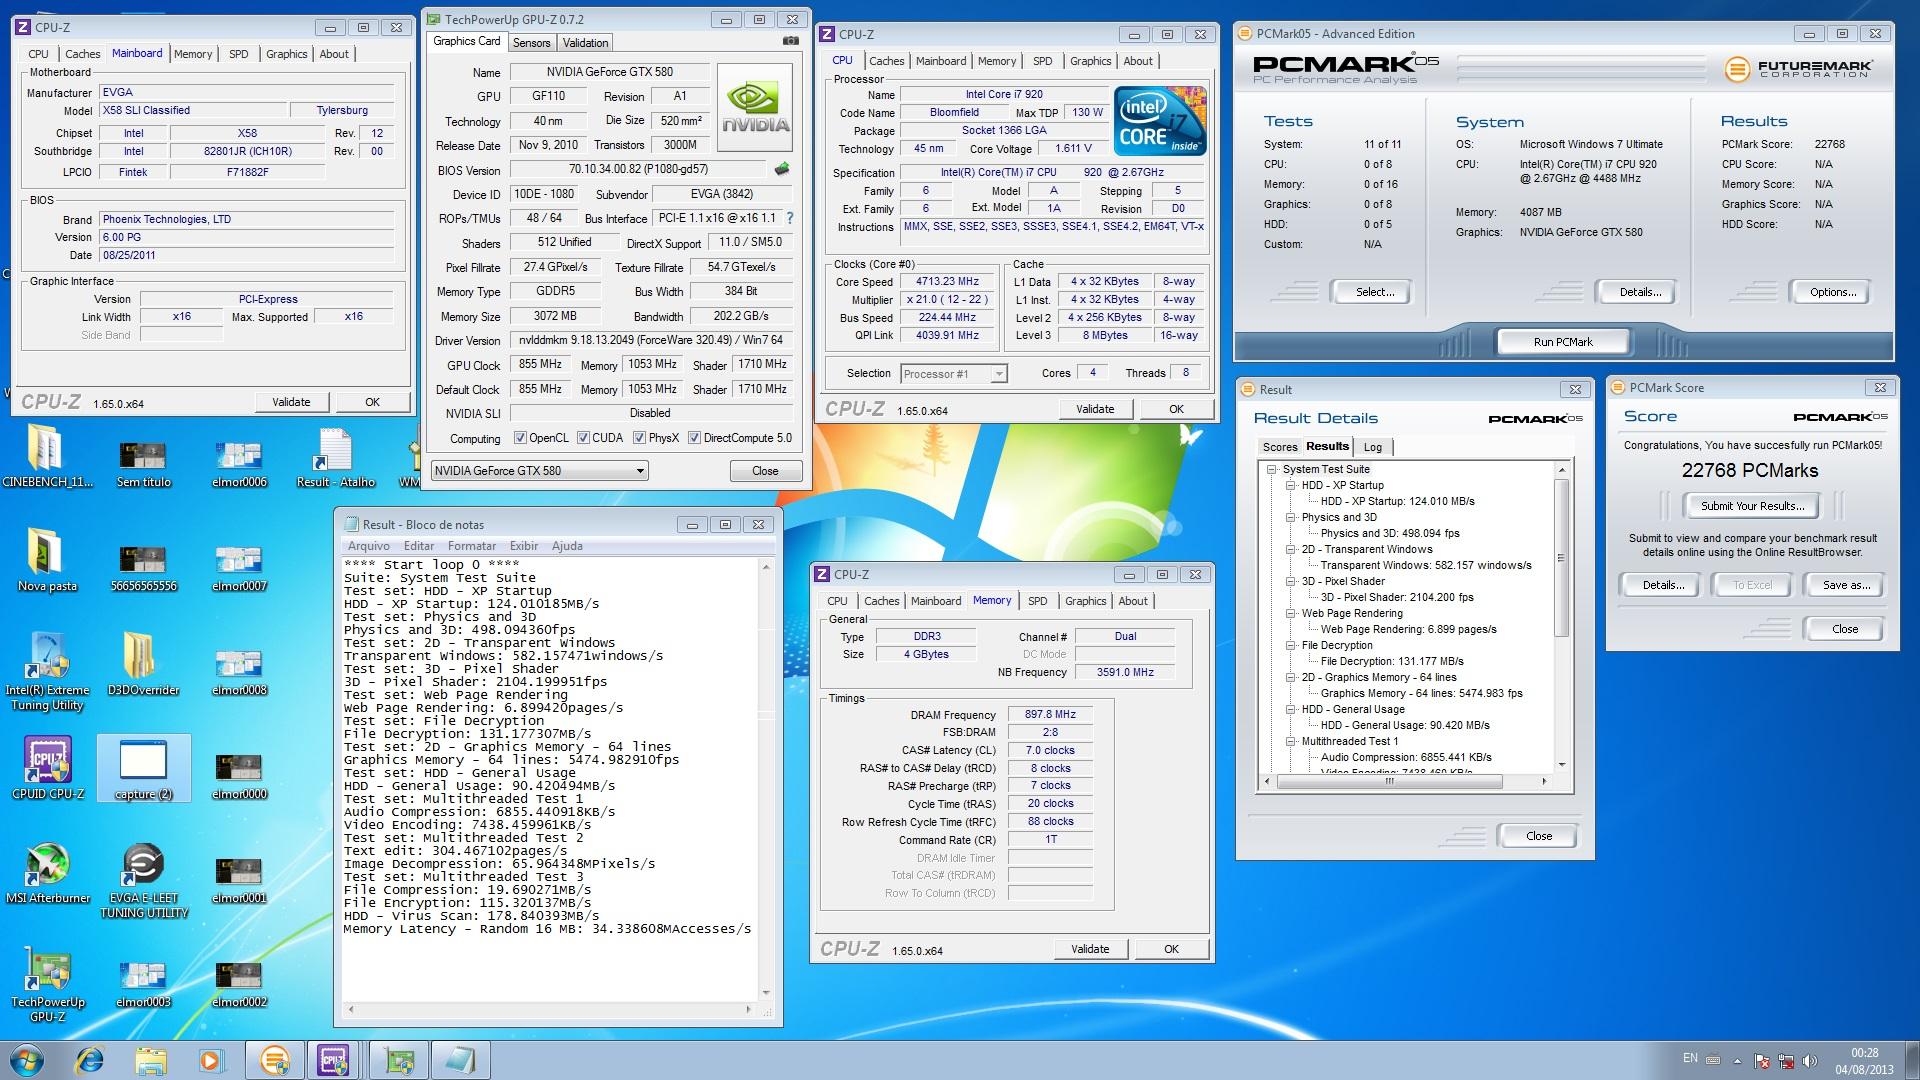Open the Log tab in Result Details
Screen dimensions: 1920x1080
(1373, 447)
